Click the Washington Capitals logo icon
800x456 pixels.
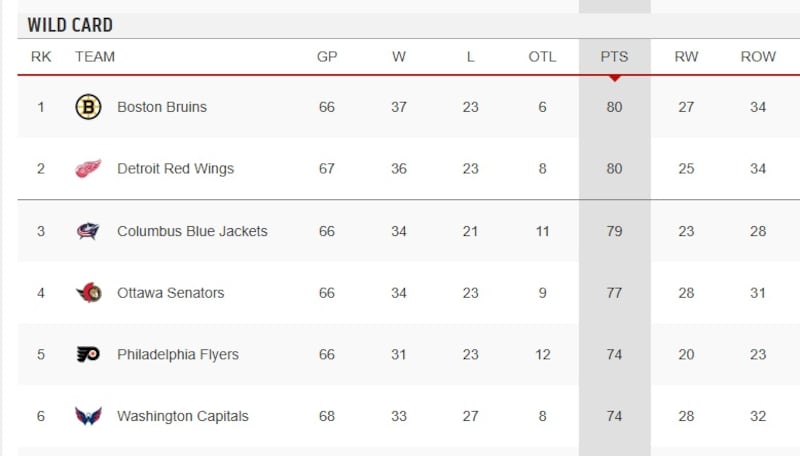point(88,416)
